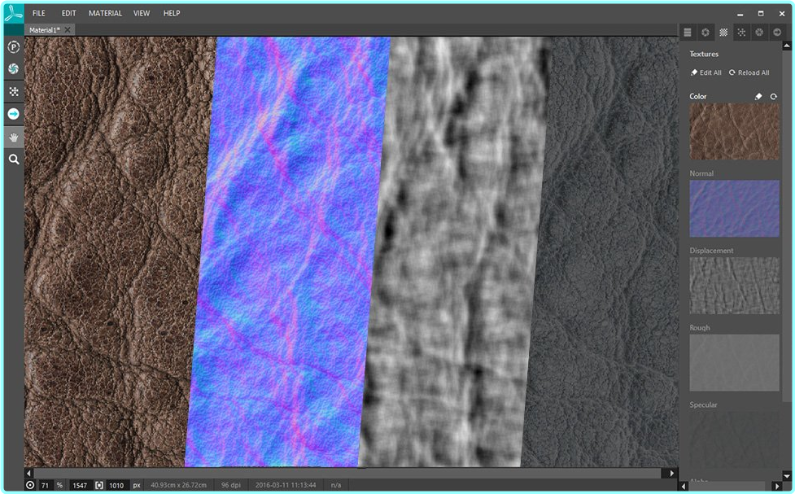Open the HELP menu
Screen dimensions: 795x494
[171, 13]
